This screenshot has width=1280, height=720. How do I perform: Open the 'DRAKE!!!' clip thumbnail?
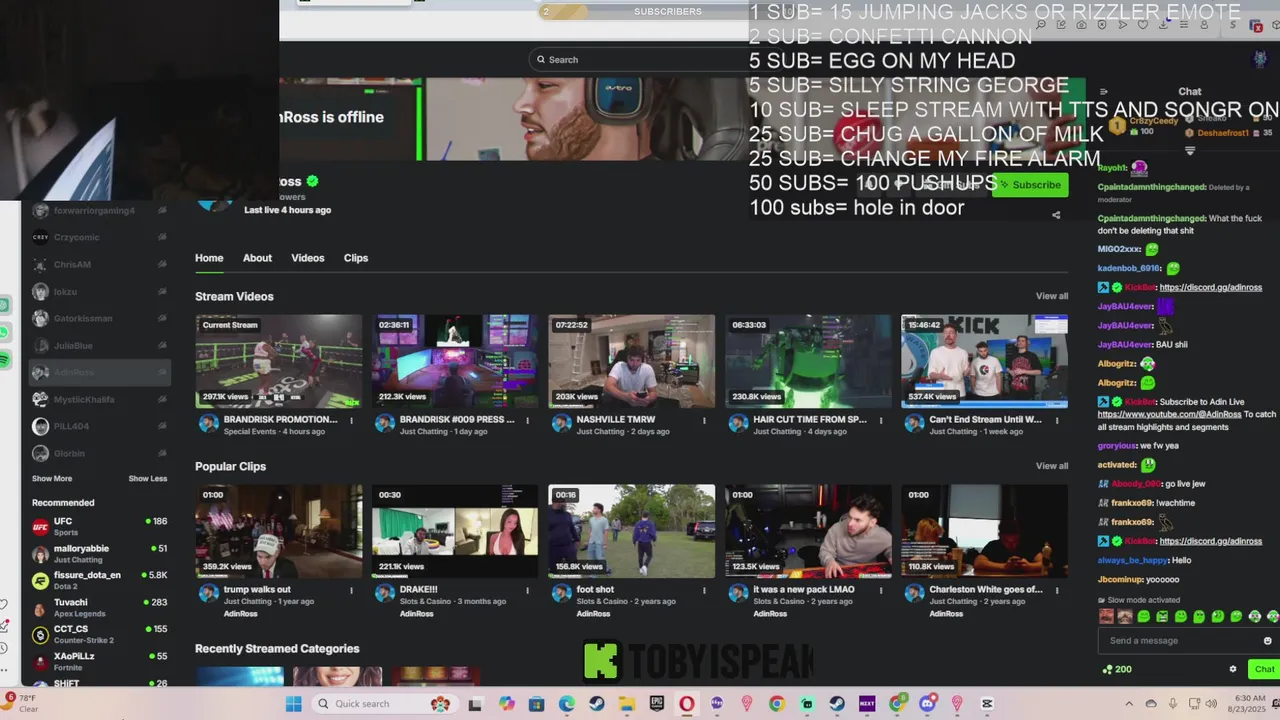coord(455,531)
